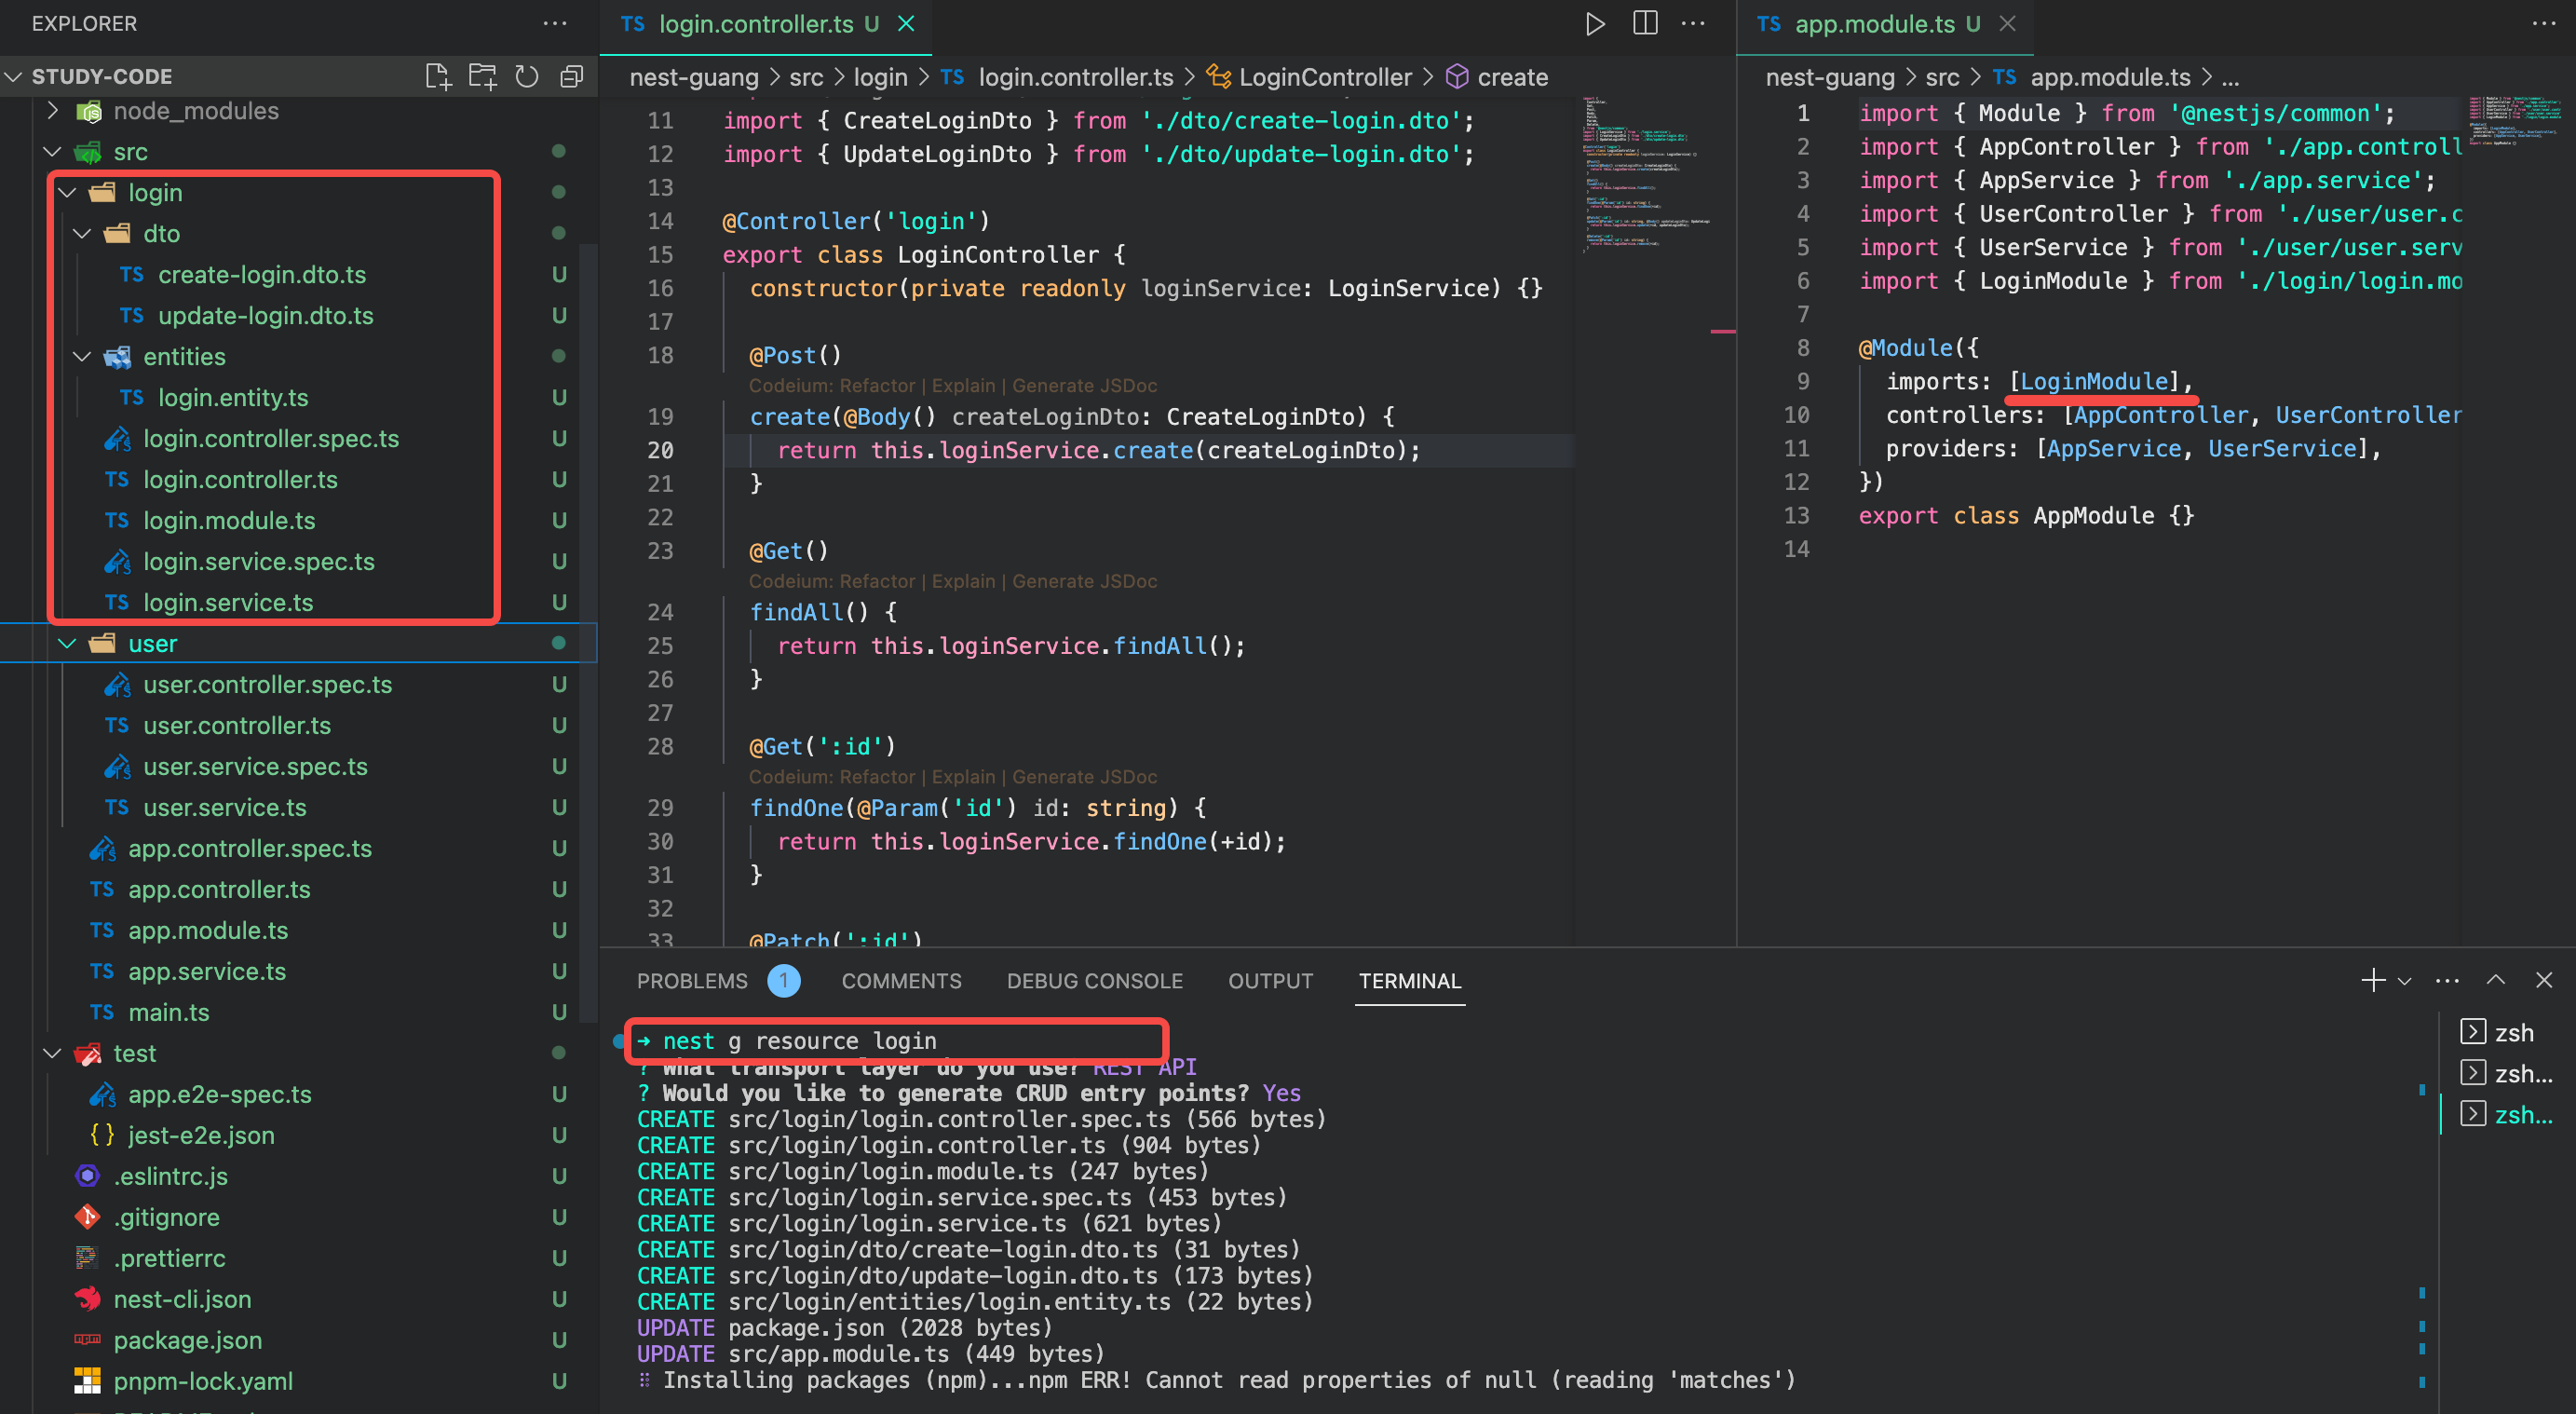Switch to the PROBLEMS tab
The height and width of the screenshot is (1414, 2576).
click(692, 981)
